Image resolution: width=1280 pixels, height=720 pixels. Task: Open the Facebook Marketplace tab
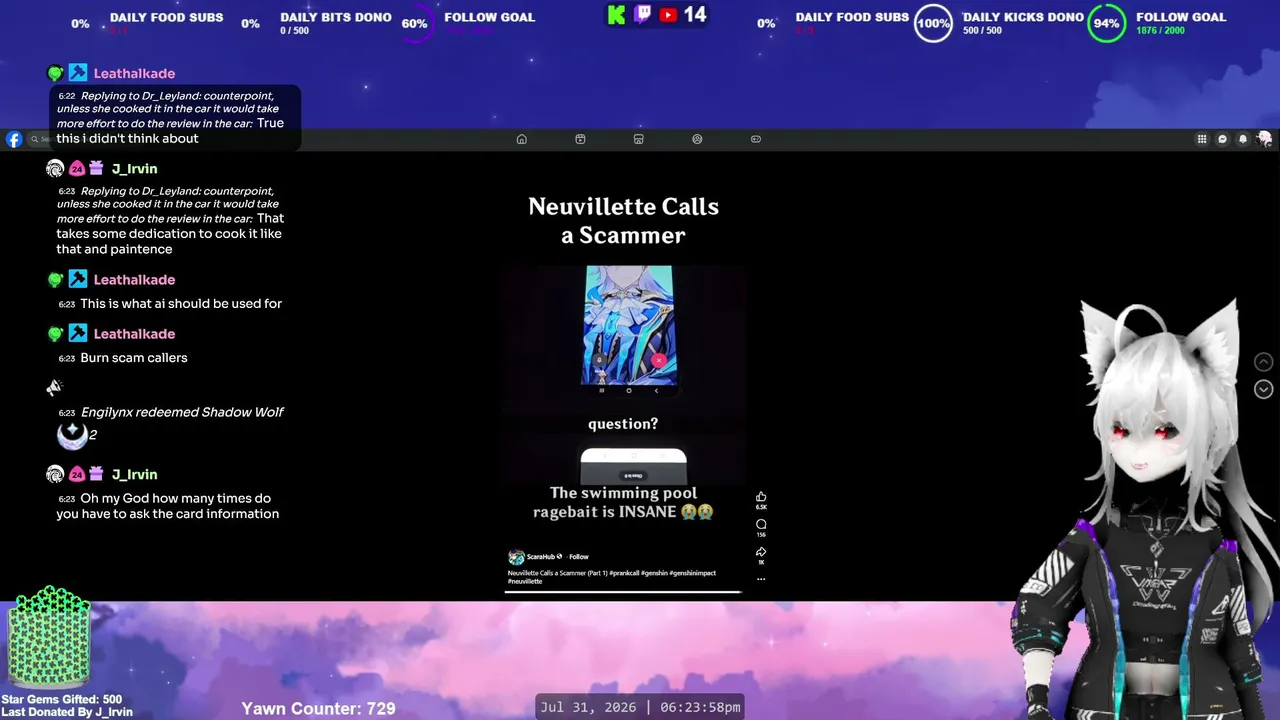click(x=639, y=139)
